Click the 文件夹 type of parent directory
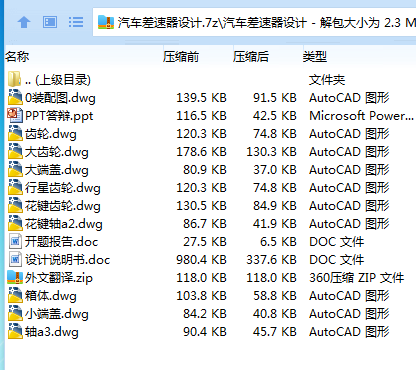This screenshot has width=416, height=370. (x=327, y=80)
